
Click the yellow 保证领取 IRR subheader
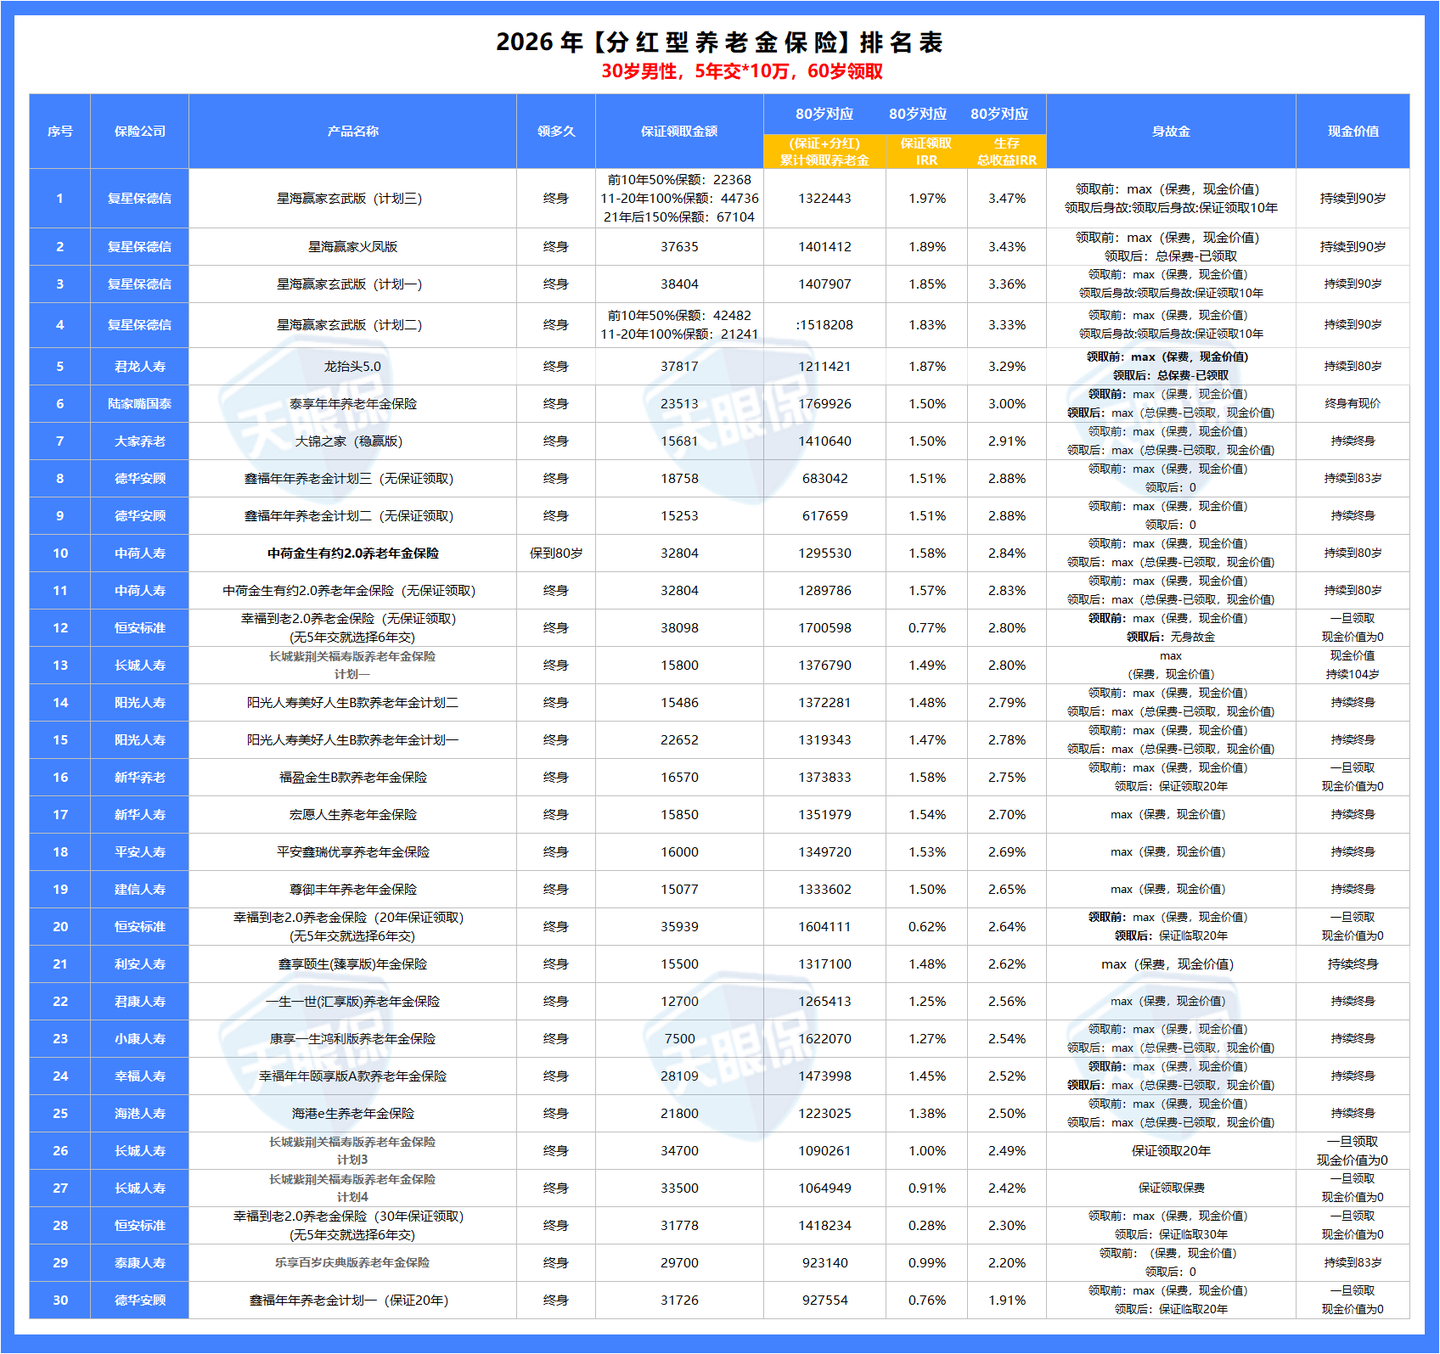point(926,151)
